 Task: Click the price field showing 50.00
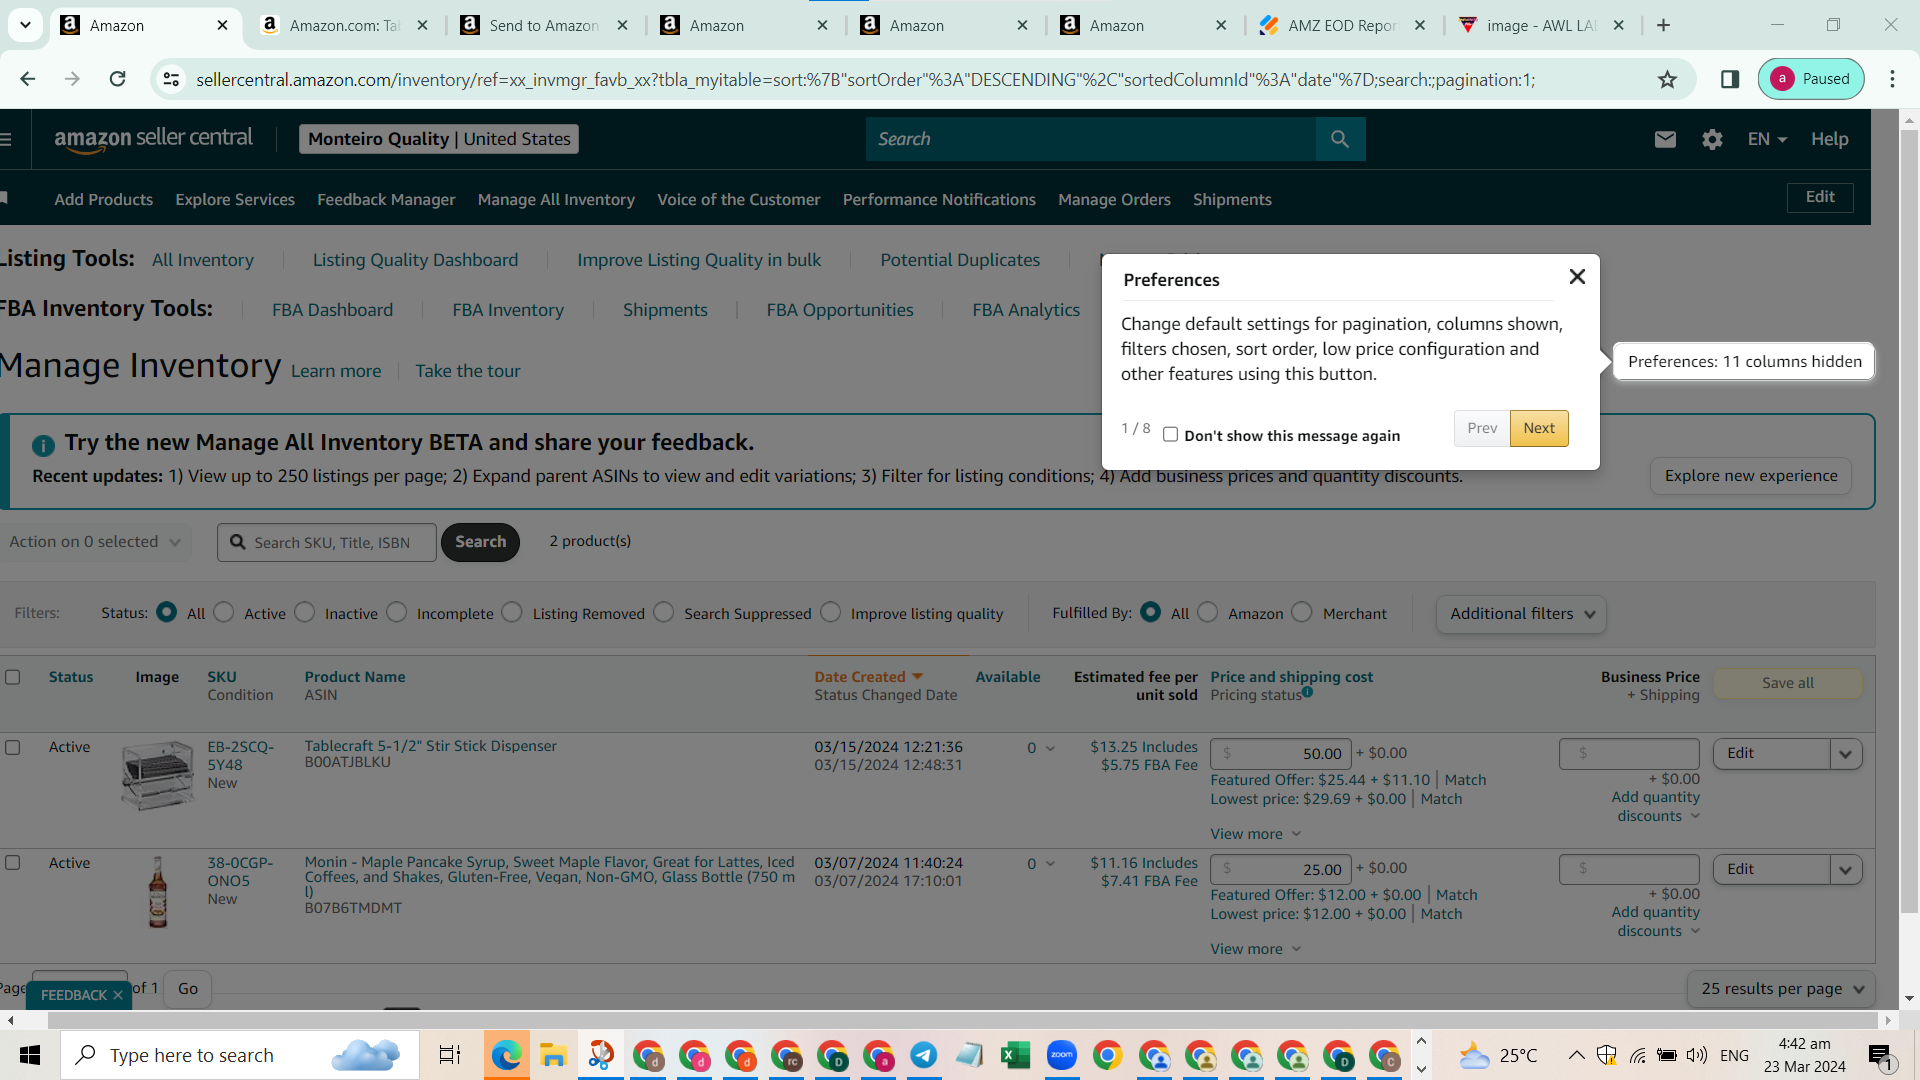coord(1281,754)
